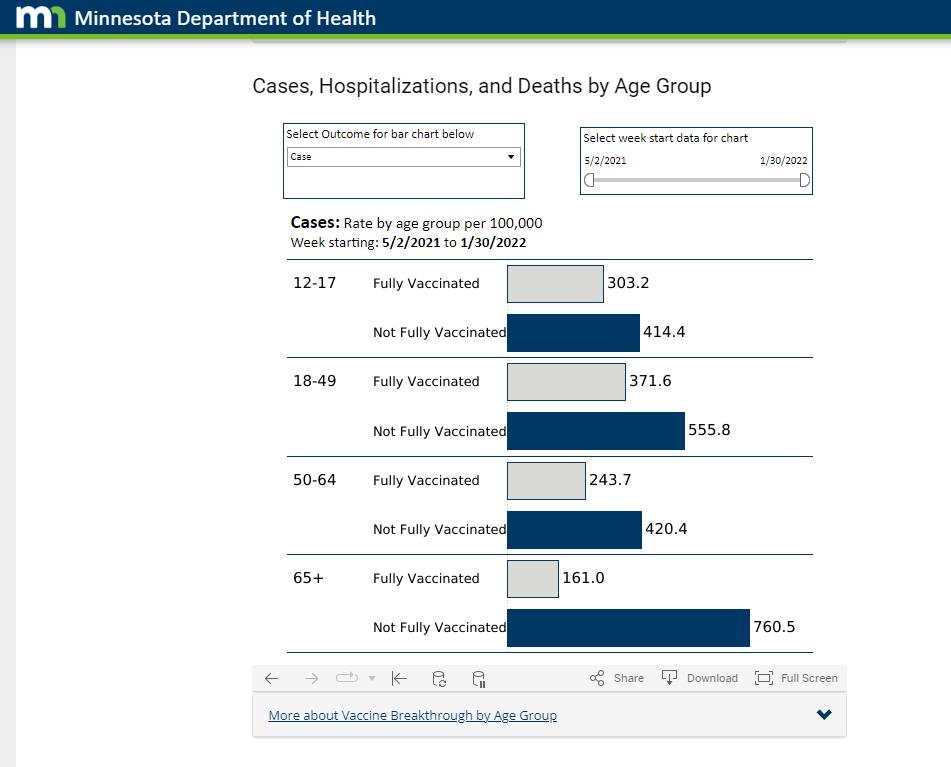
Task: Click the replay animation icon
Action: coord(346,678)
